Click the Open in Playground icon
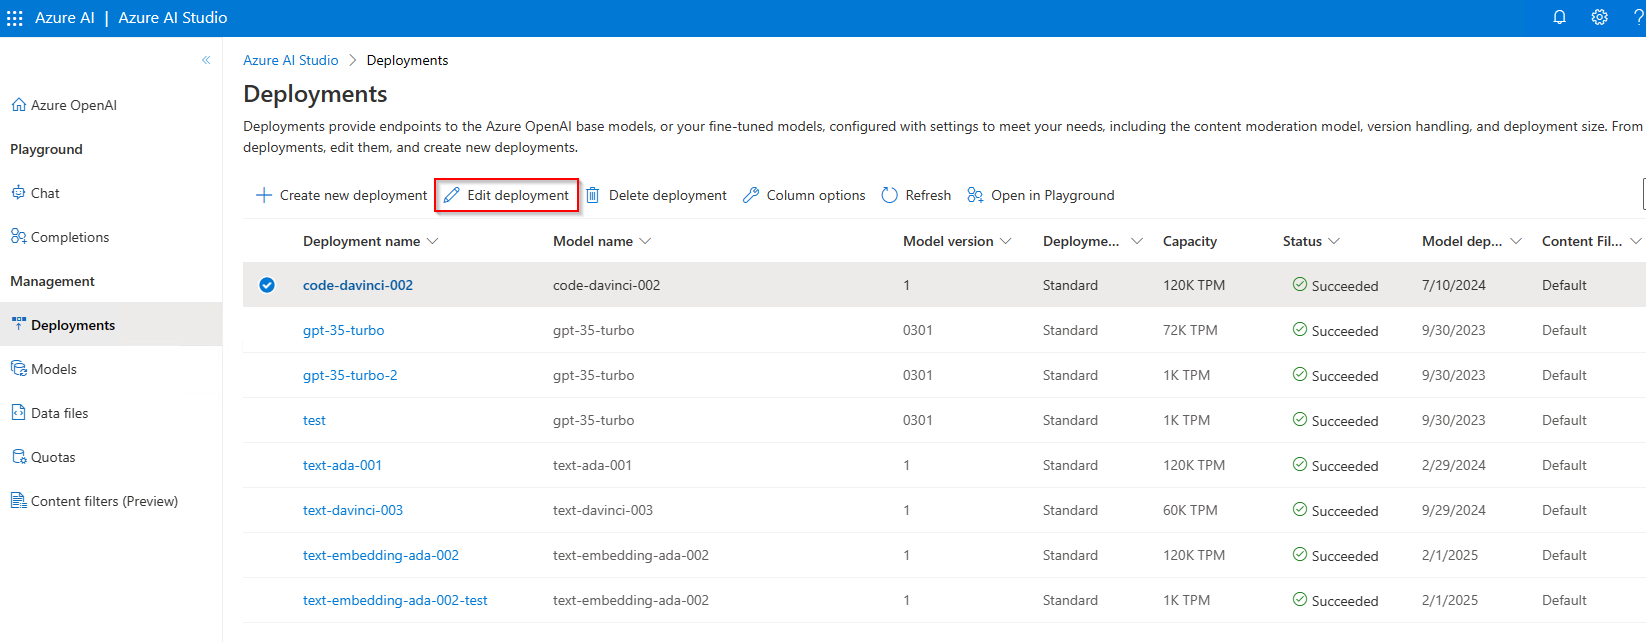1646x642 pixels. pos(975,195)
